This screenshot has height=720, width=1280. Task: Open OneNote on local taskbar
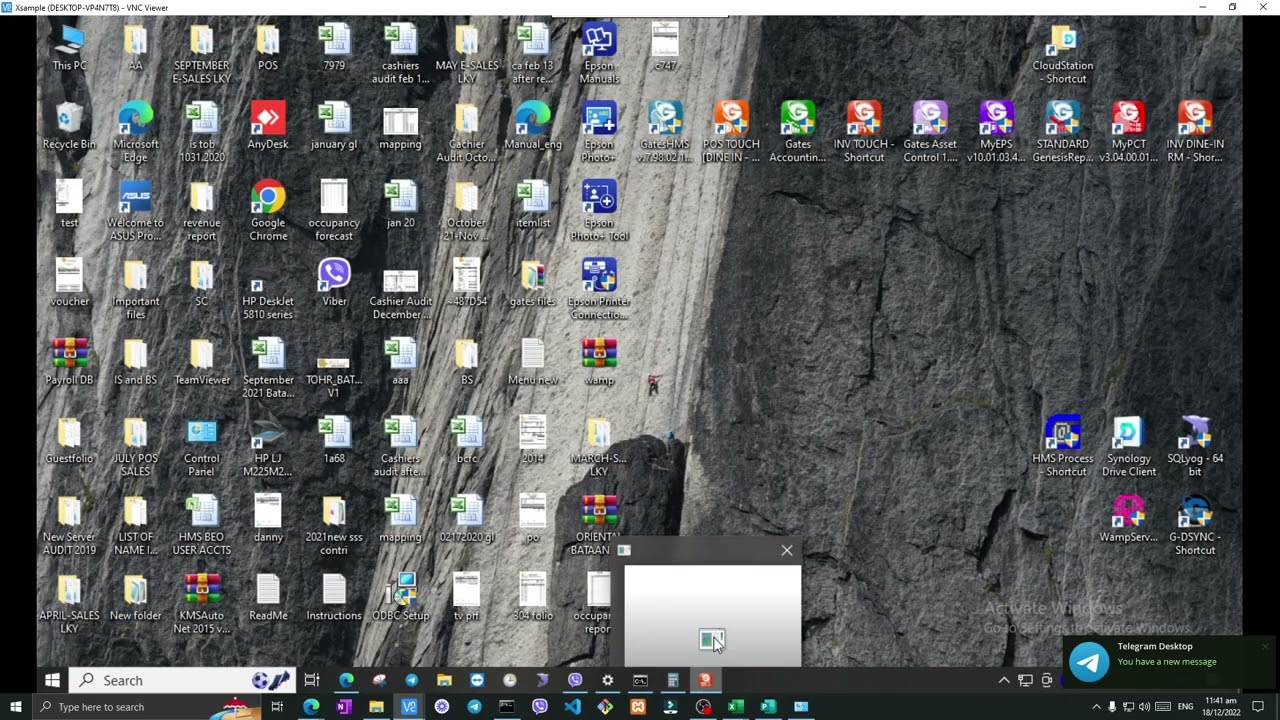343,707
